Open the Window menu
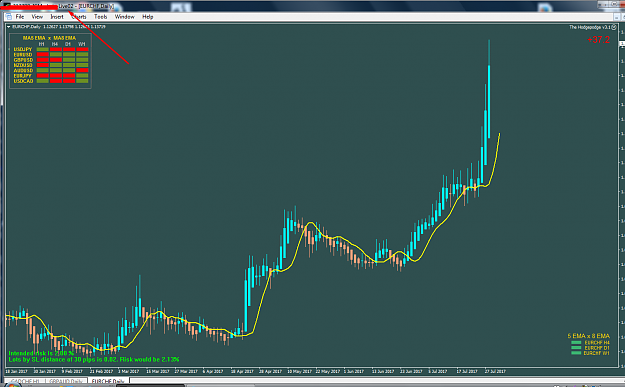Screen dimensions: 625x387 point(124,17)
